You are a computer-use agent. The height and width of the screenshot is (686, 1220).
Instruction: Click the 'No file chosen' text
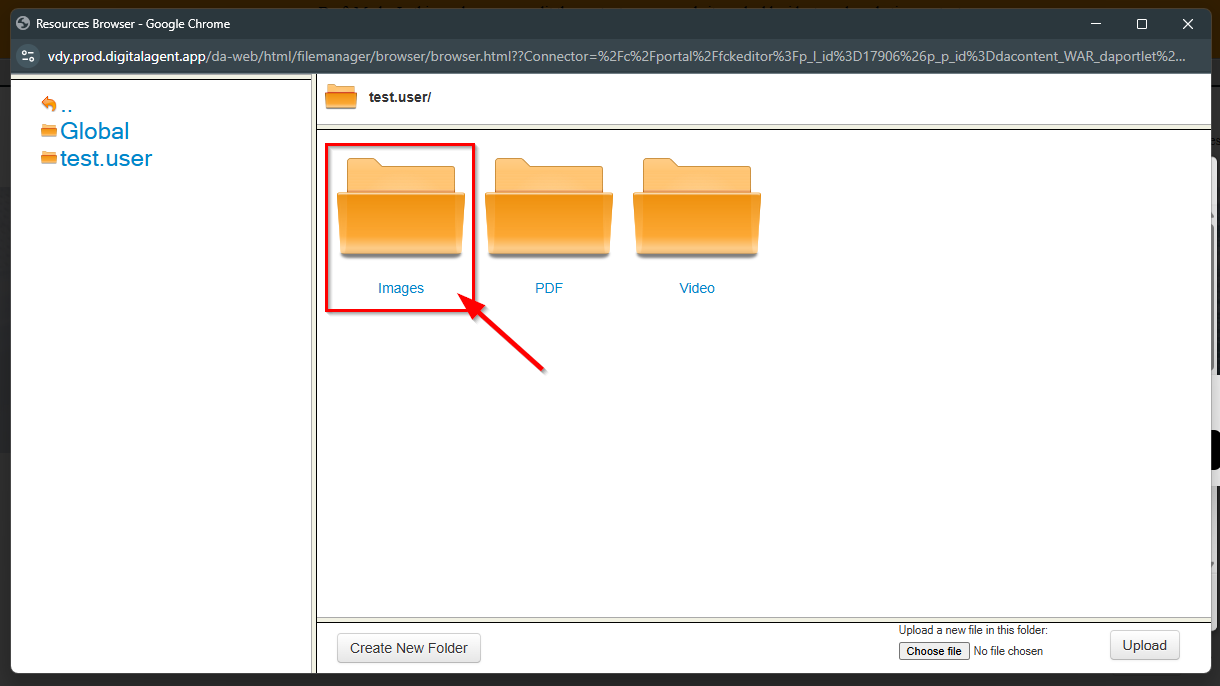click(1008, 651)
